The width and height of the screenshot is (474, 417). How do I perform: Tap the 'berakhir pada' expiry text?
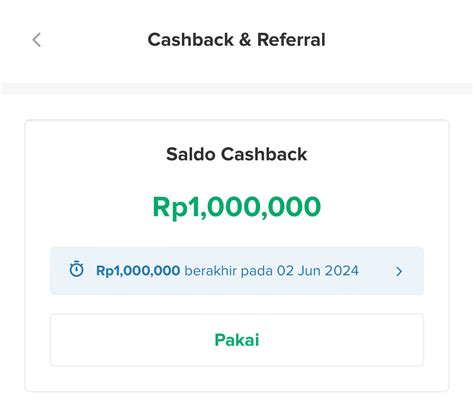pyautogui.click(x=229, y=271)
